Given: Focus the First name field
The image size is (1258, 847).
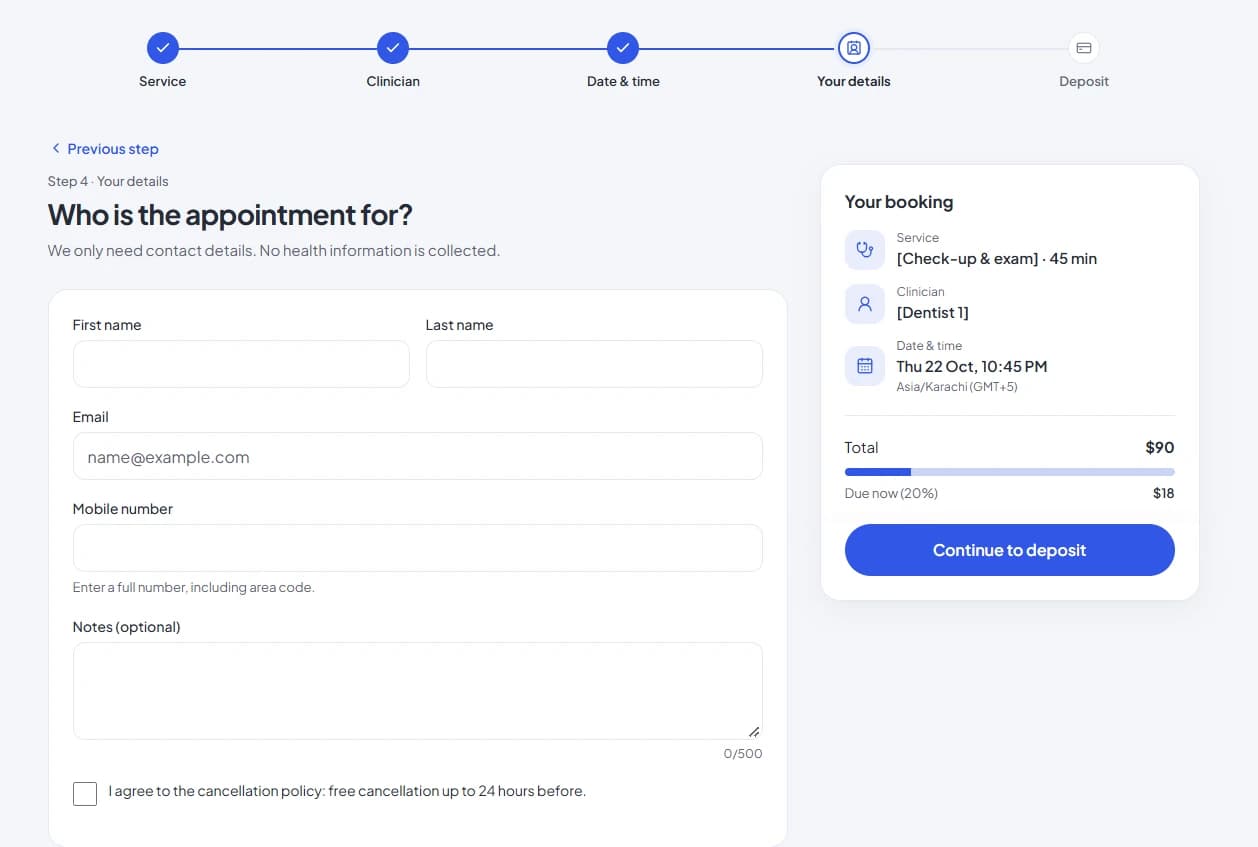Looking at the screenshot, I should (241, 364).
